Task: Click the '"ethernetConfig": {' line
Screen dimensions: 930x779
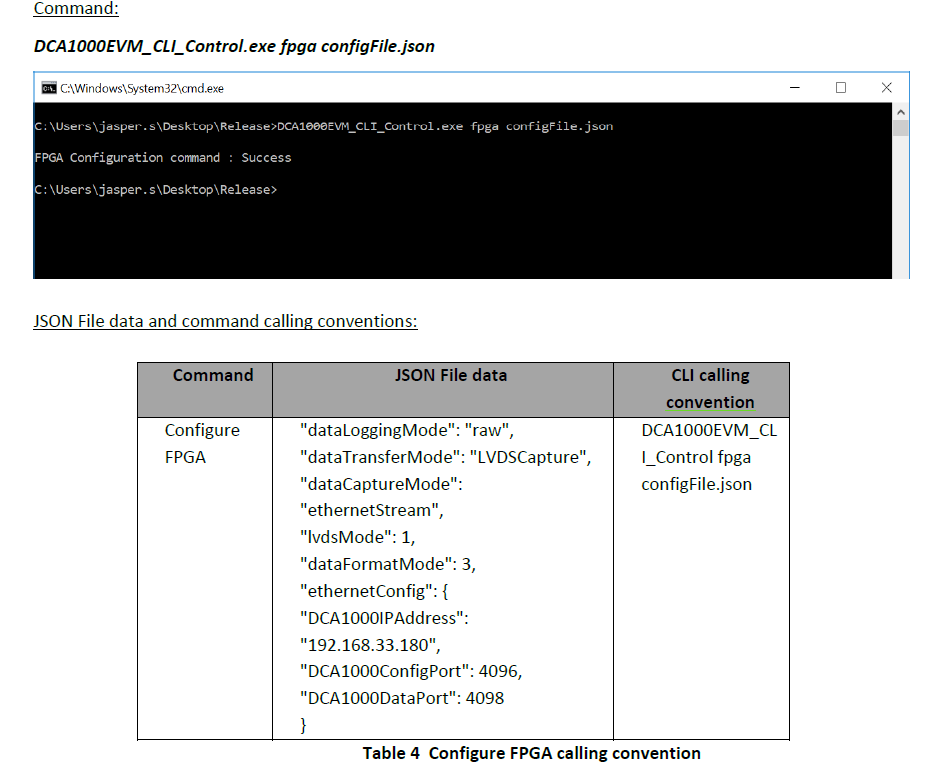Action: [374, 591]
